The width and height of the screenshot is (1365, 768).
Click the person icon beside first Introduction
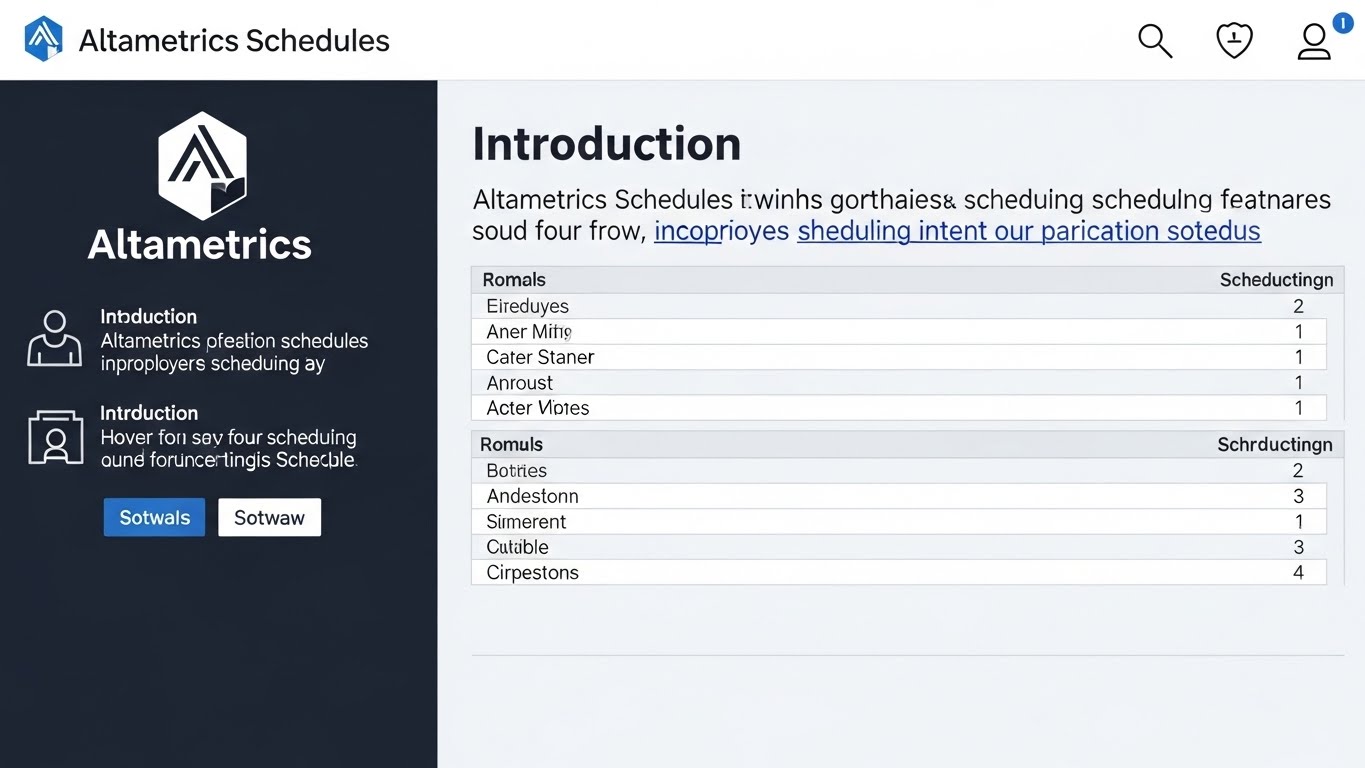click(55, 338)
